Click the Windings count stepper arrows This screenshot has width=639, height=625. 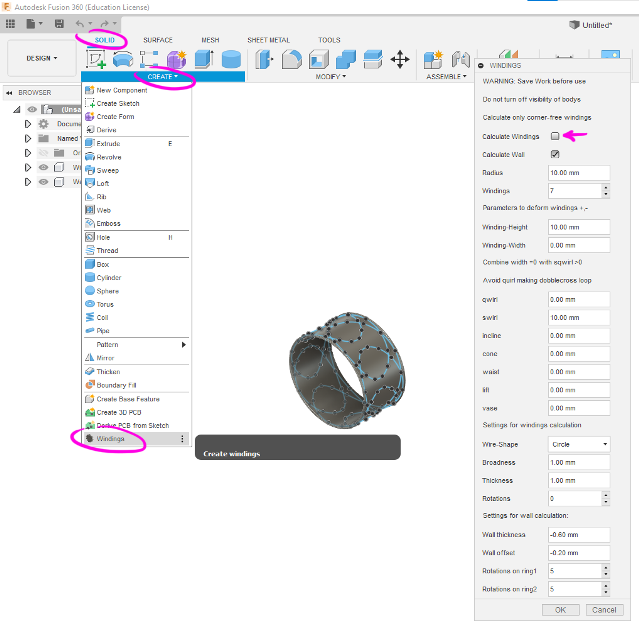pyautogui.click(x=606, y=191)
